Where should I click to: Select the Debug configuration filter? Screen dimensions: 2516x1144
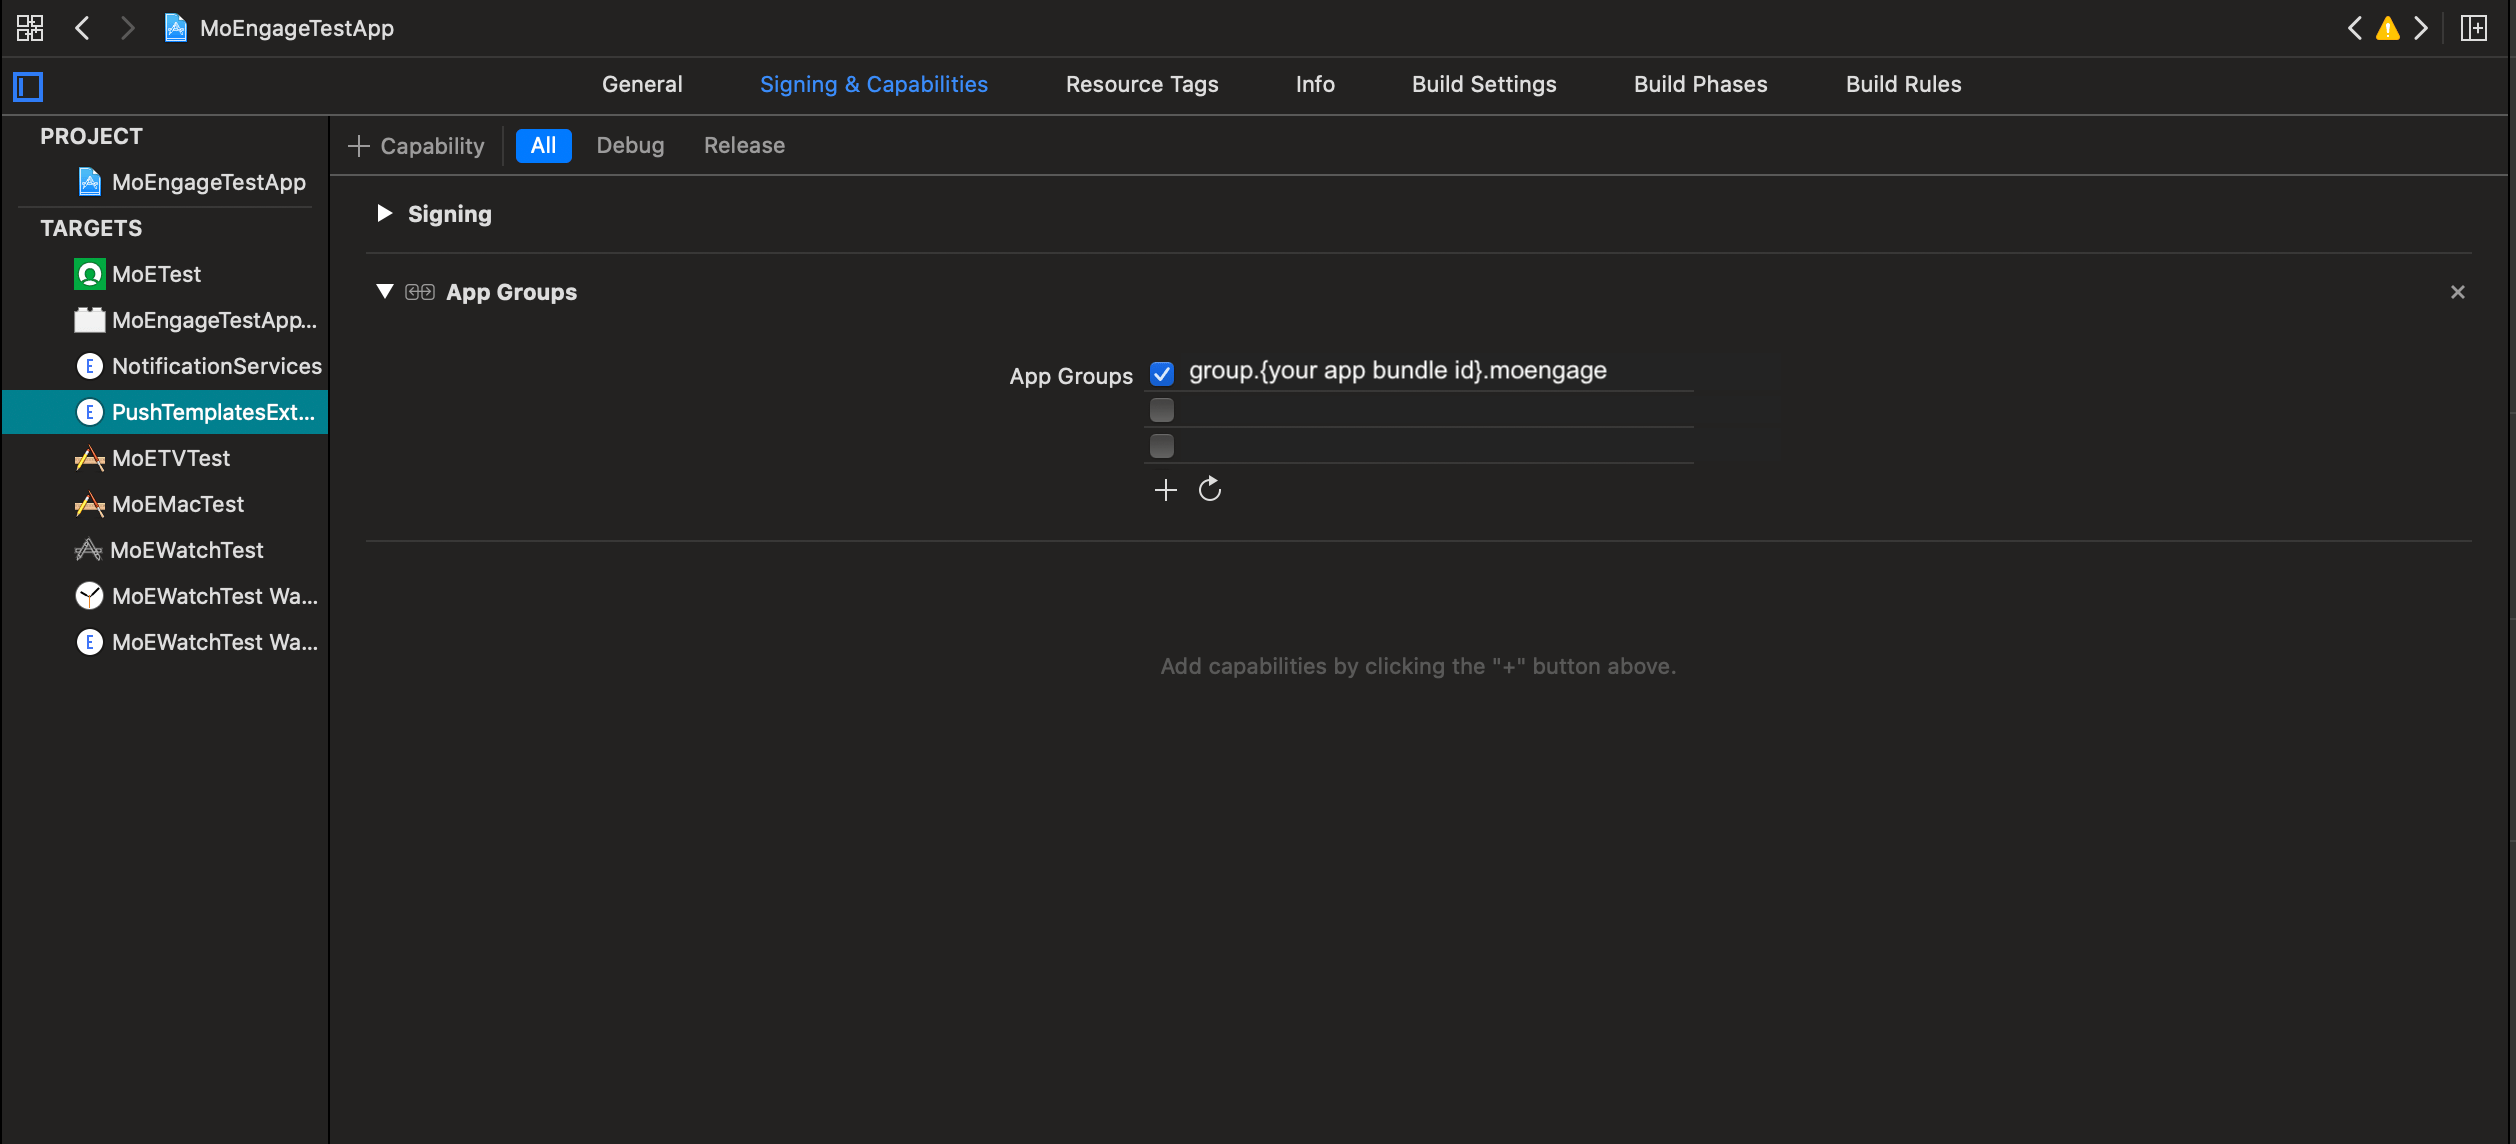(x=630, y=146)
